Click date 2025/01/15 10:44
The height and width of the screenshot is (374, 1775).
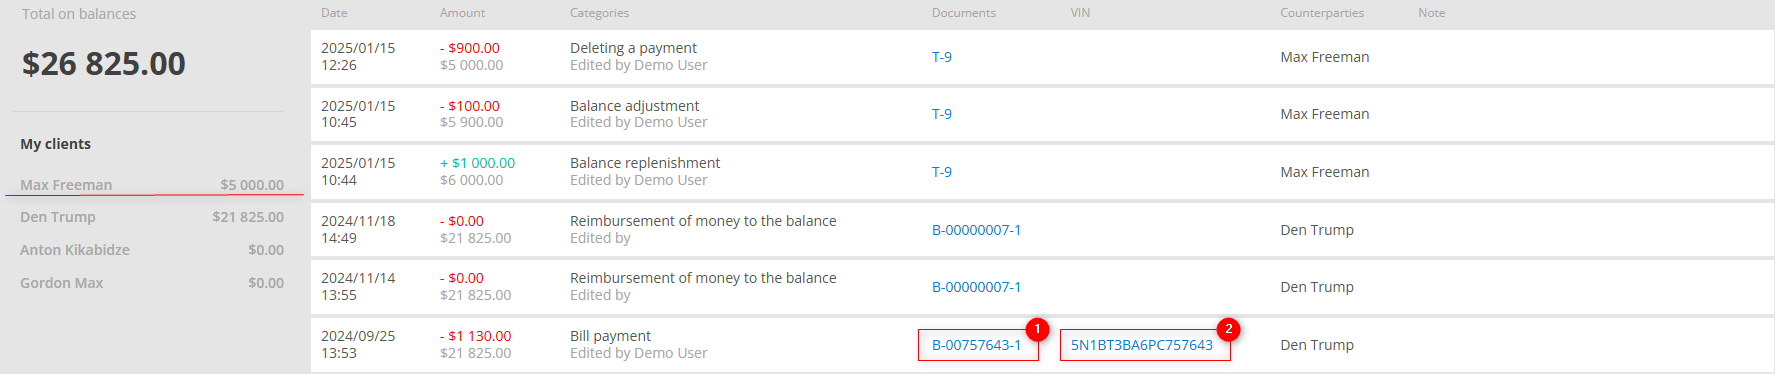[x=358, y=171]
